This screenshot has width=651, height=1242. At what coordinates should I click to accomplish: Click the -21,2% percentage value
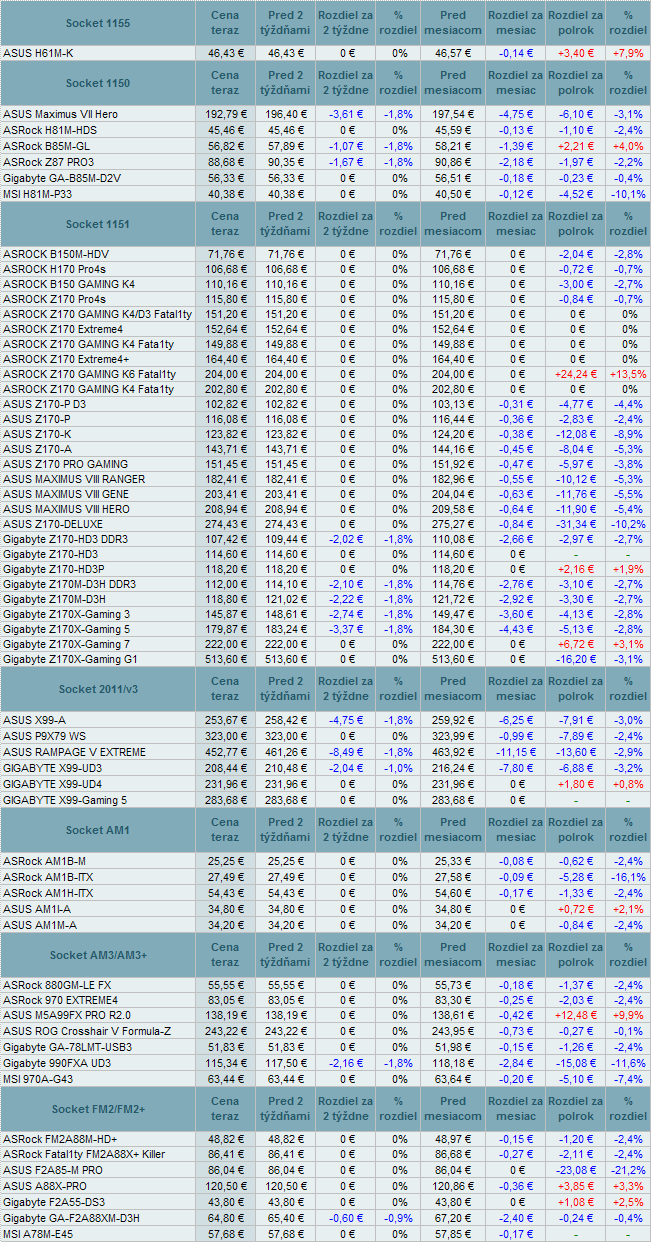click(x=628, y=1170)
